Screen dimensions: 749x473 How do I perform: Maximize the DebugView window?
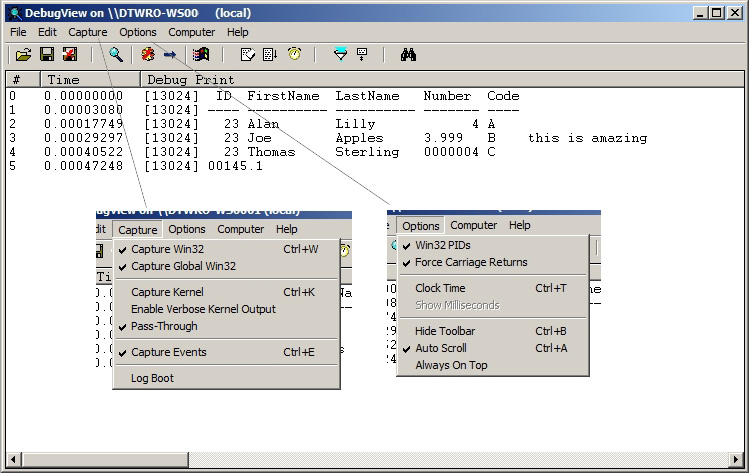click(x=717, y=13)
